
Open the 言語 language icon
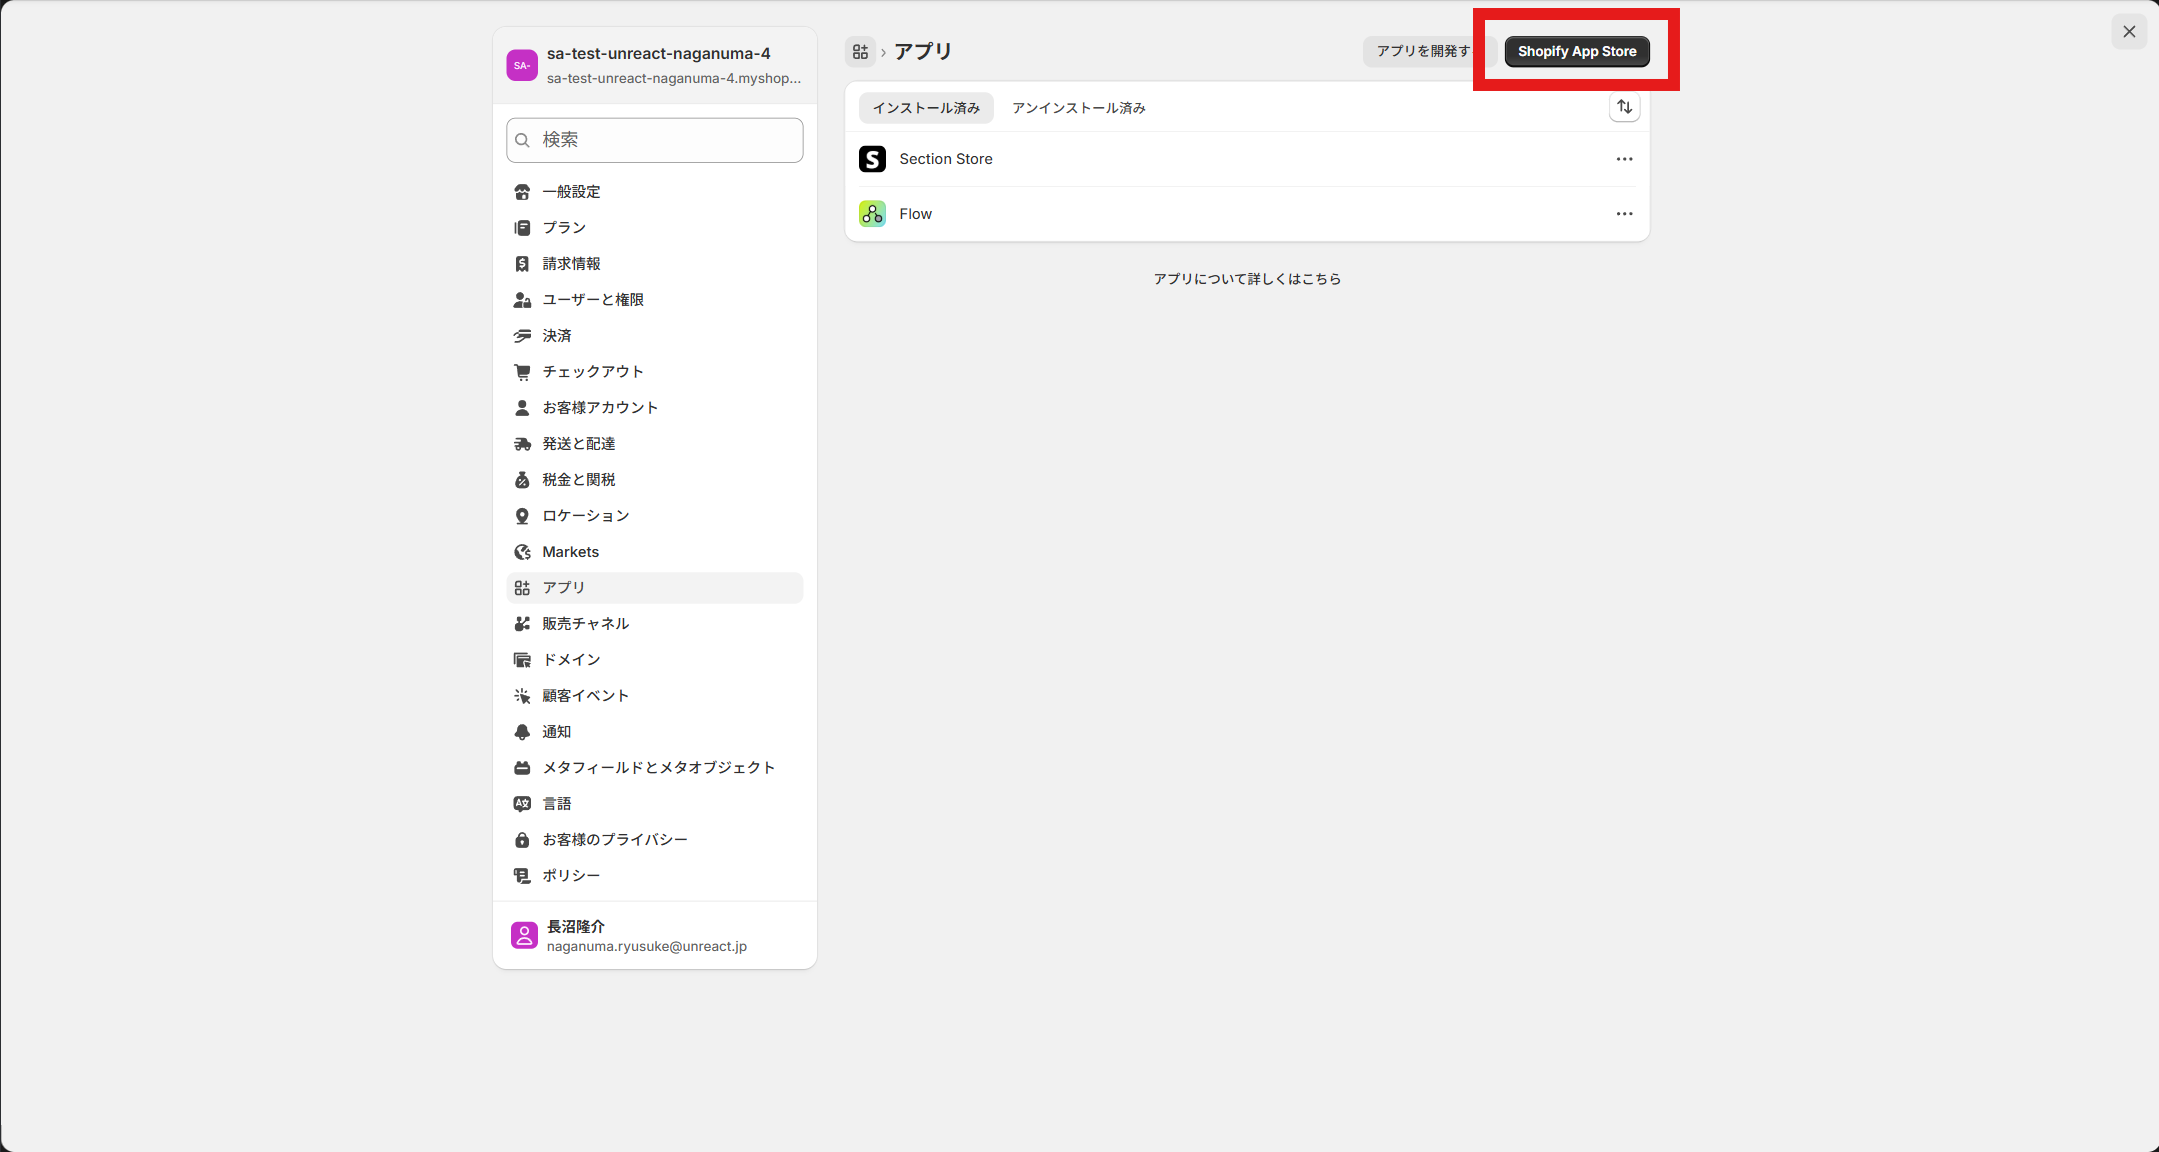pyautogui.click(x=522, y=803)
